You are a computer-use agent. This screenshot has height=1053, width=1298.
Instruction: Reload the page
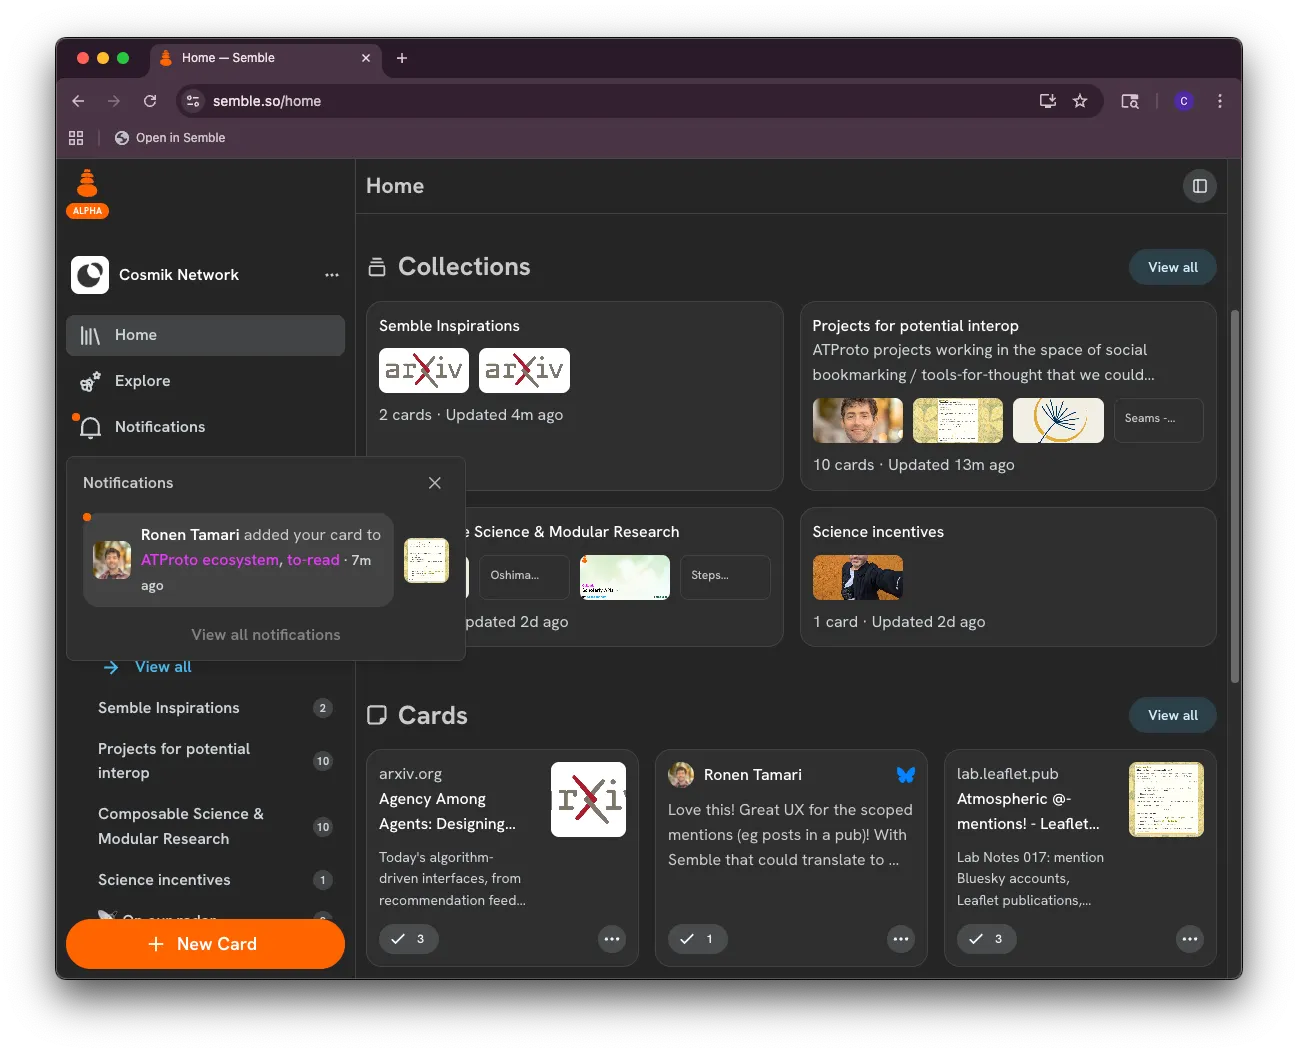[x=150, y=101]
